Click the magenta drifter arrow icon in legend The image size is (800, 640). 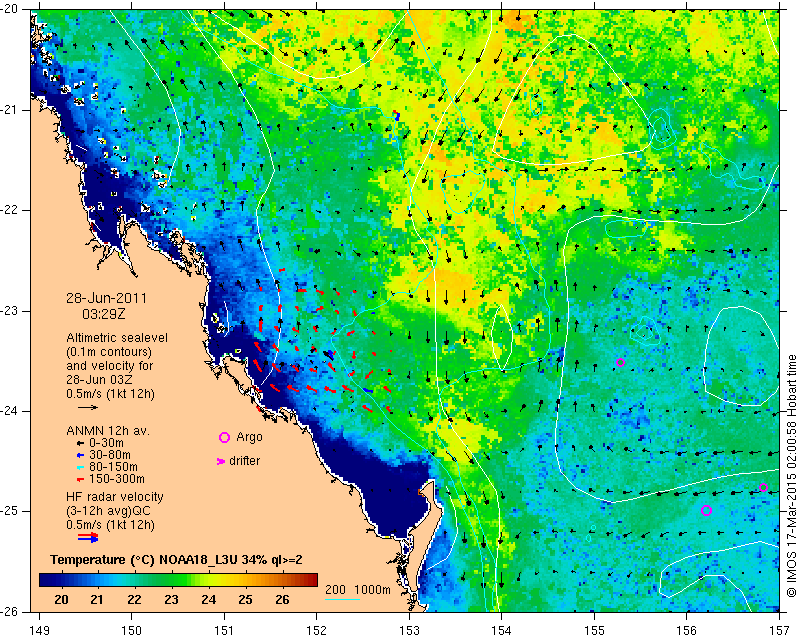pos(221,461)
